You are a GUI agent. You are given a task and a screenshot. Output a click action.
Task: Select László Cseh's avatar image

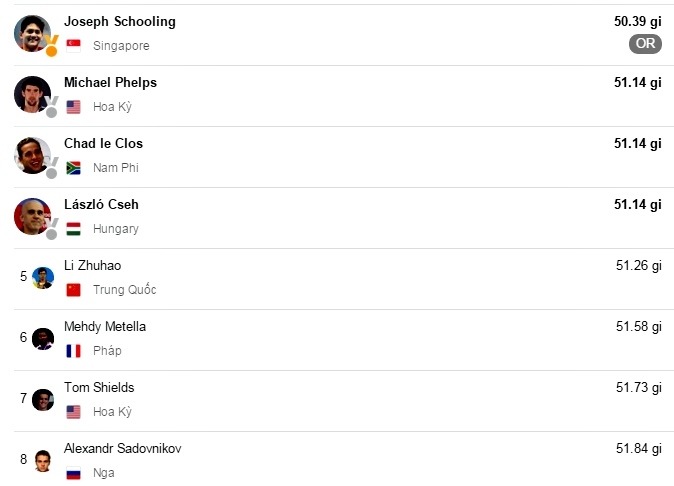pyautogui.click(x=31, y=216)
